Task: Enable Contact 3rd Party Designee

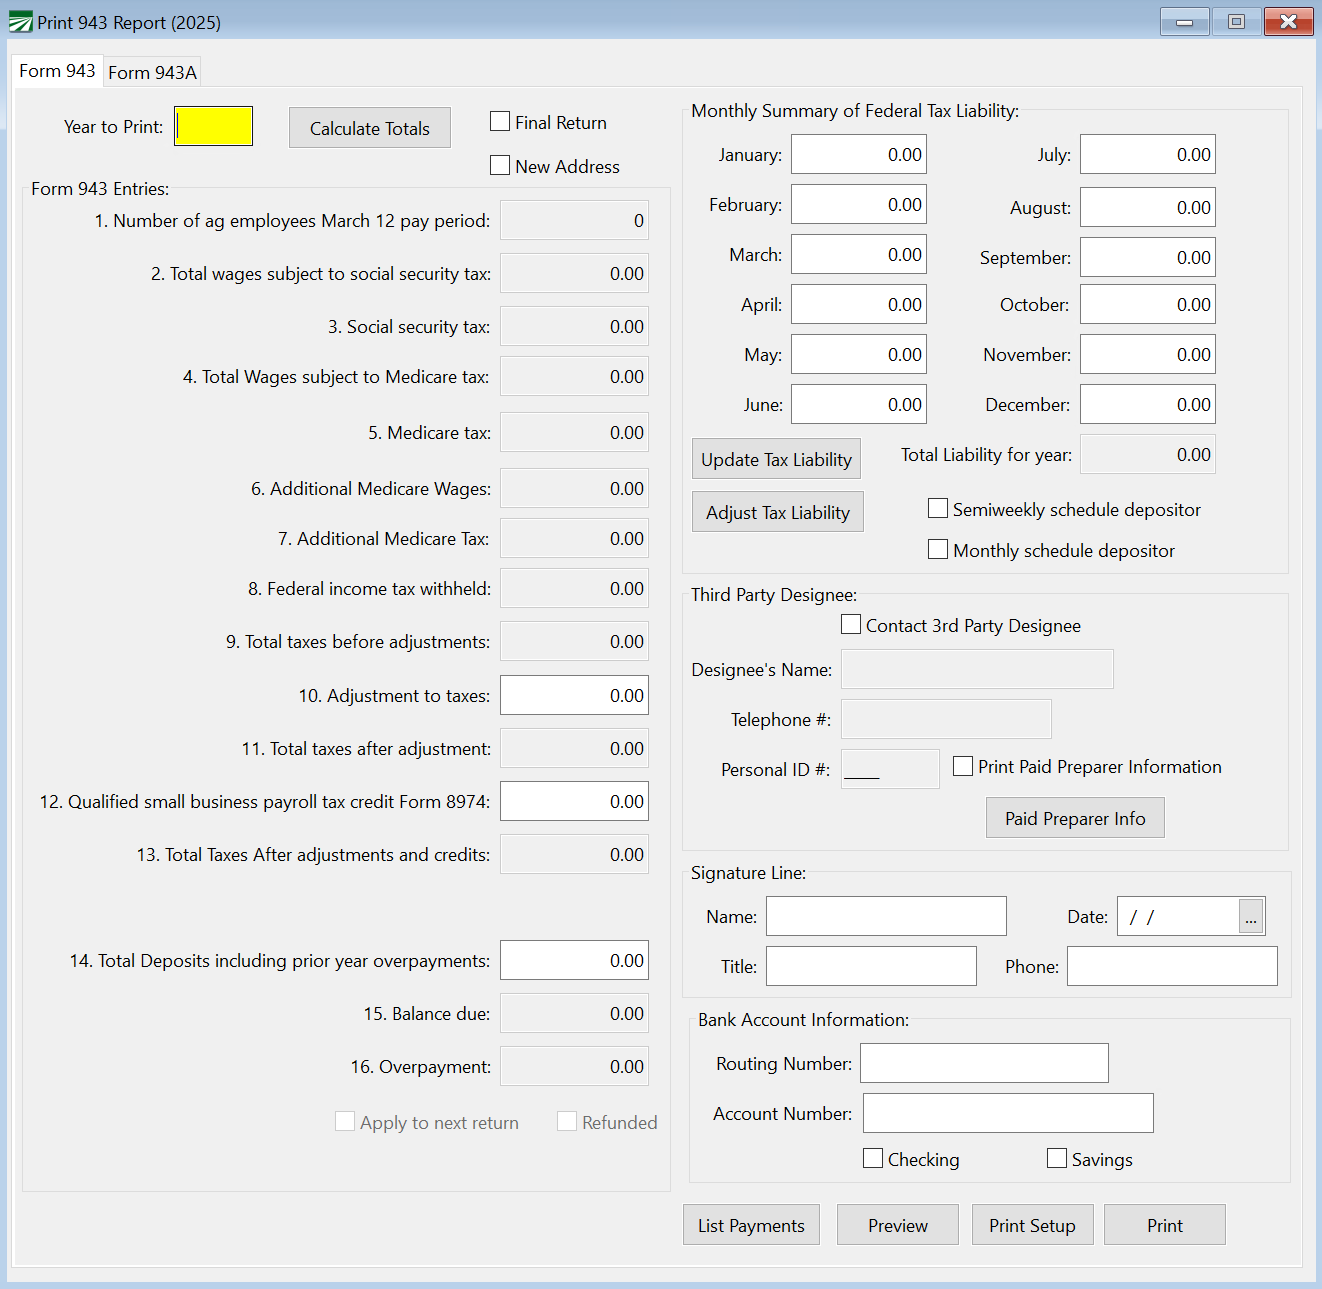Action: (x=851, y=625)
